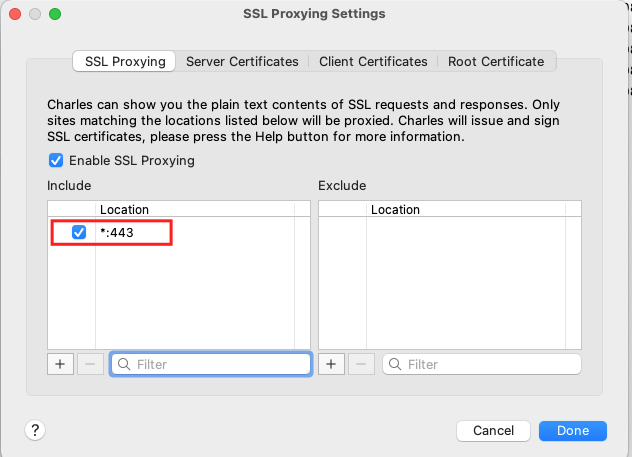Add a new Exclude location with plus
This screenshot has height=457, width=632.
coord(331,364)
